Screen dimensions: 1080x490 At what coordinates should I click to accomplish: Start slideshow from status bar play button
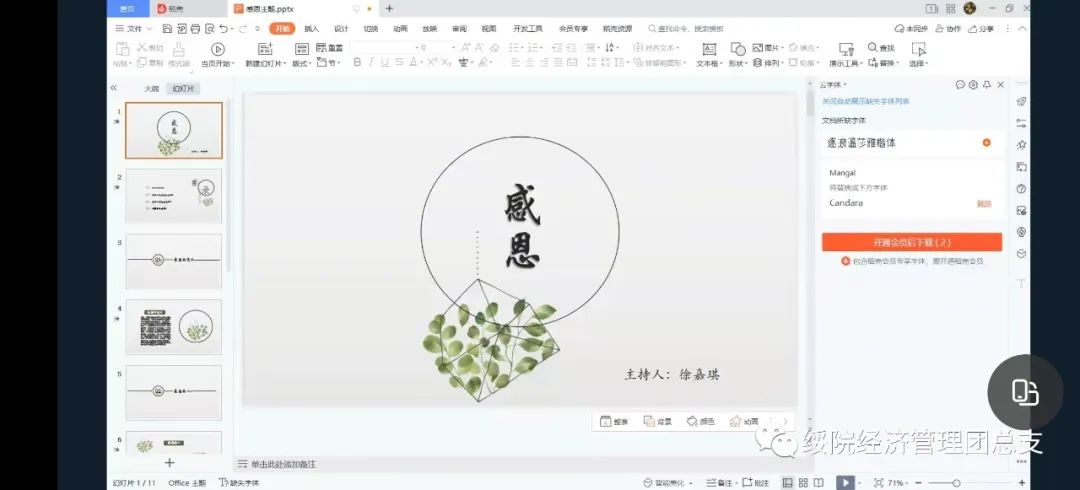[x=844, y=482]
